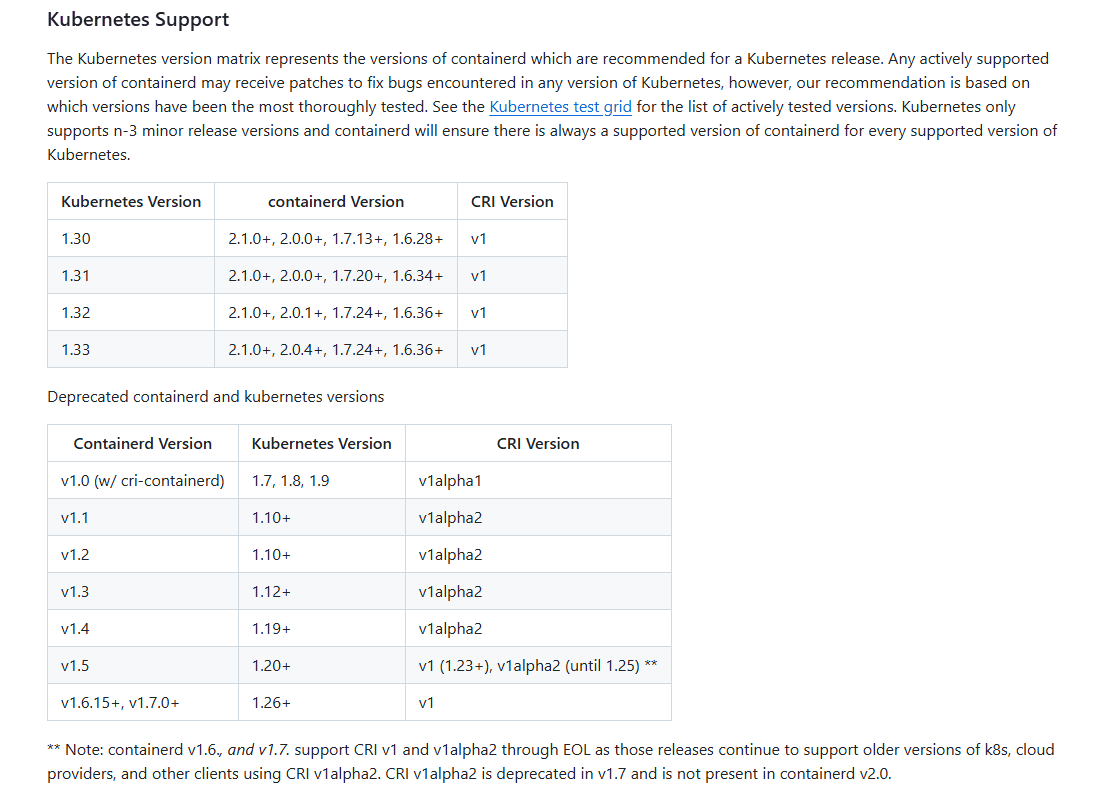The image size is (1116, 794).
Task: Select the v1.0 (w/ cri-containerd) cell
Action: (142, 481)
